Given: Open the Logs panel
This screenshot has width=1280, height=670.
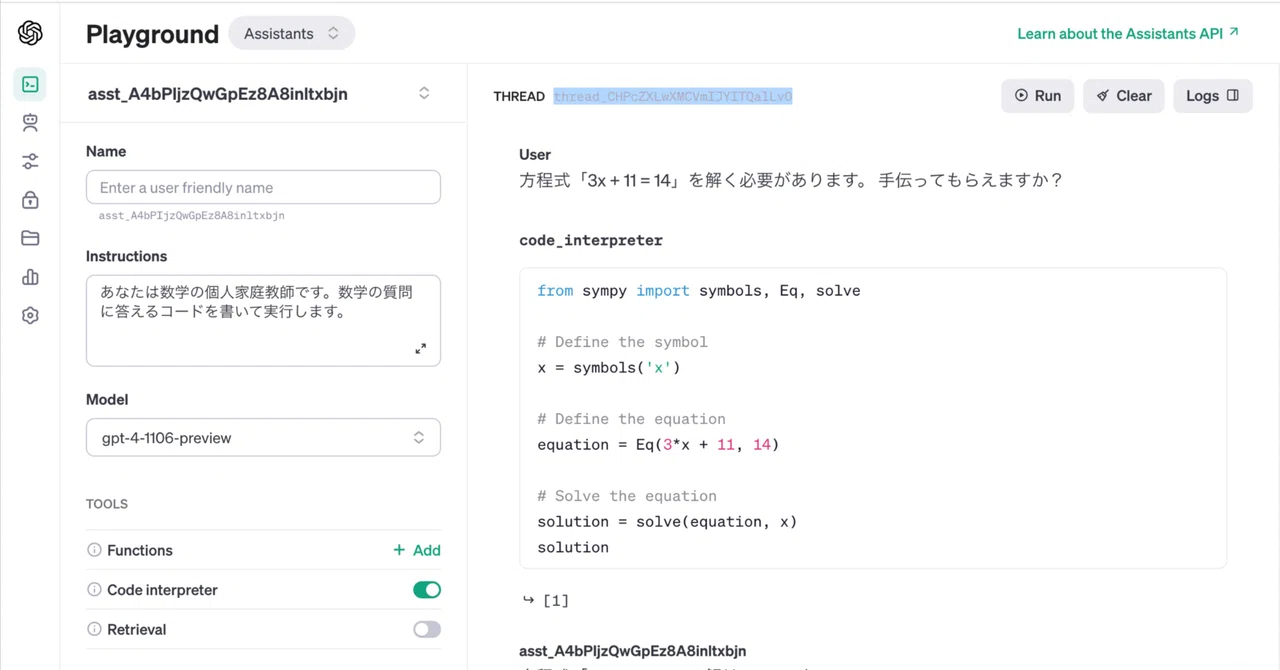Looking at the screenshot, I should point(1213,96).
